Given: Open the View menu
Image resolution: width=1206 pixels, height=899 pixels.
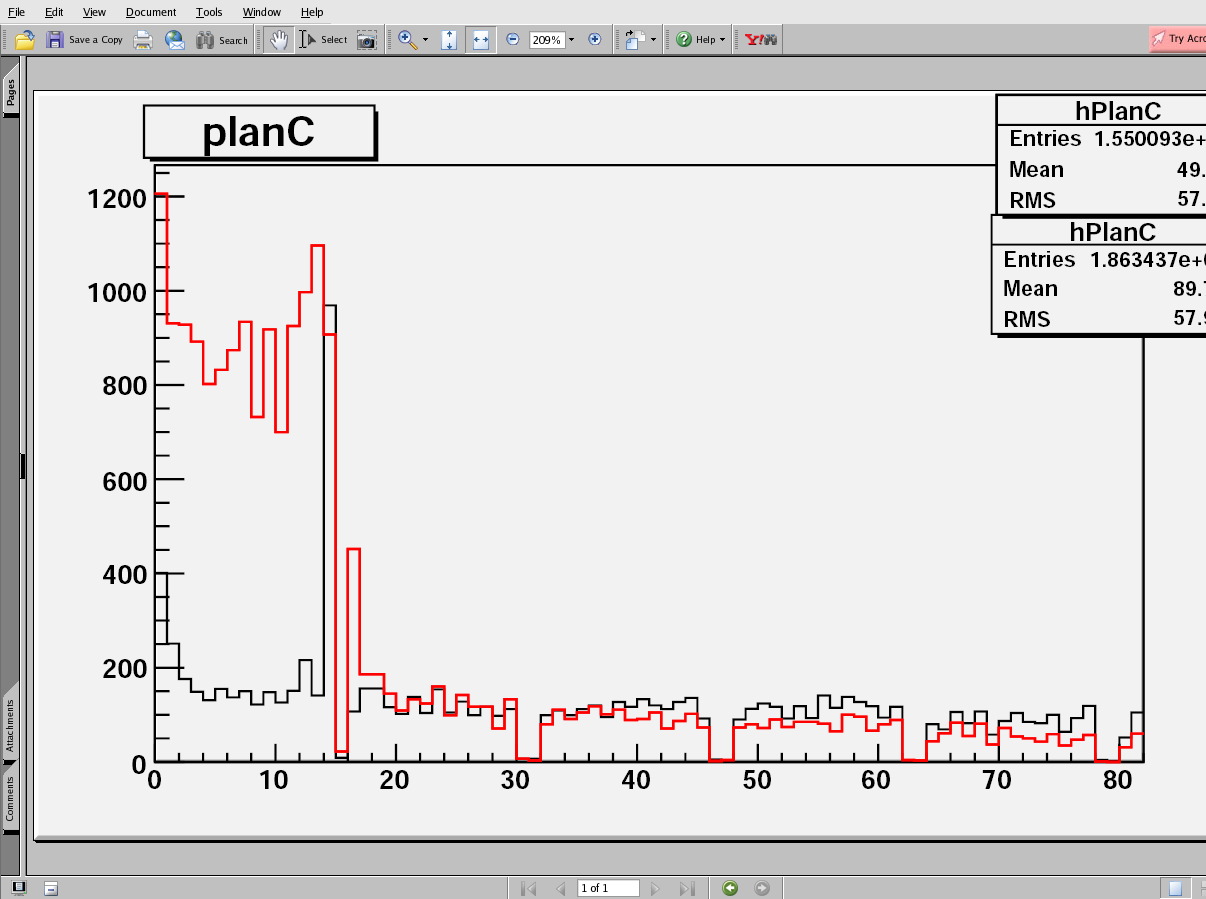Looking at the screenshot, I should point(94,12).
